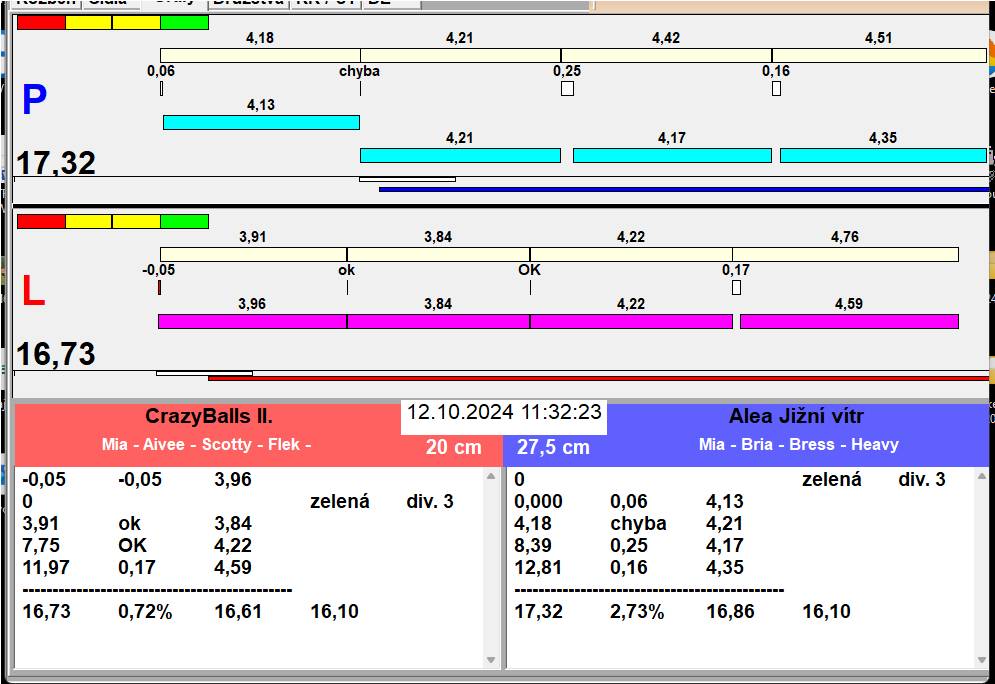Viewport: 995px width, 684px height.
Task: Click the 11,97 value in CrazyBalls results
Action: tap(45, 567)
